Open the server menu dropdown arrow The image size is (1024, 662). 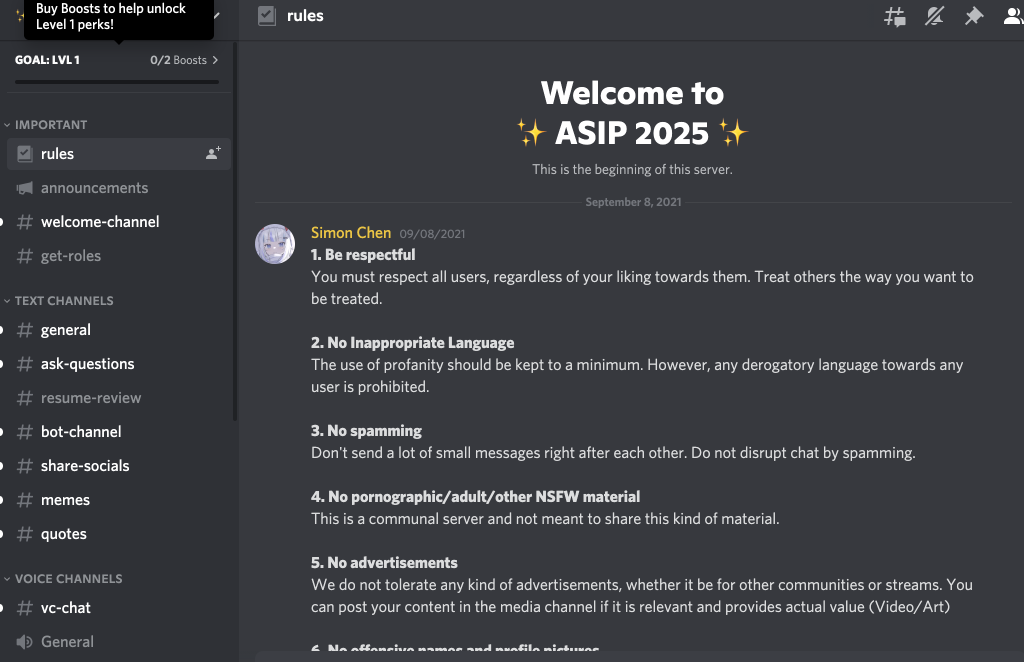pos(217,14)
